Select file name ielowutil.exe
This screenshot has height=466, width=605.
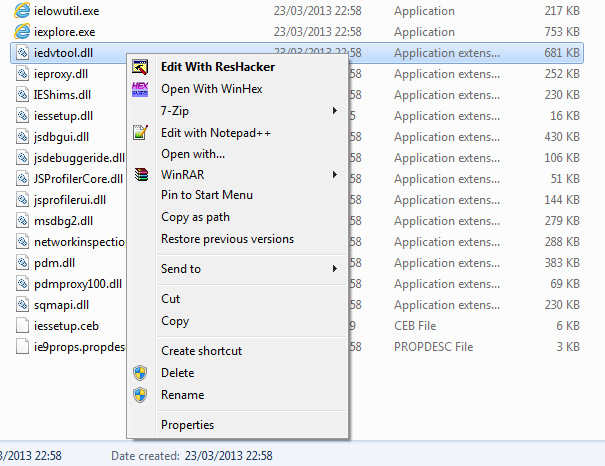(x=66, y=11)
